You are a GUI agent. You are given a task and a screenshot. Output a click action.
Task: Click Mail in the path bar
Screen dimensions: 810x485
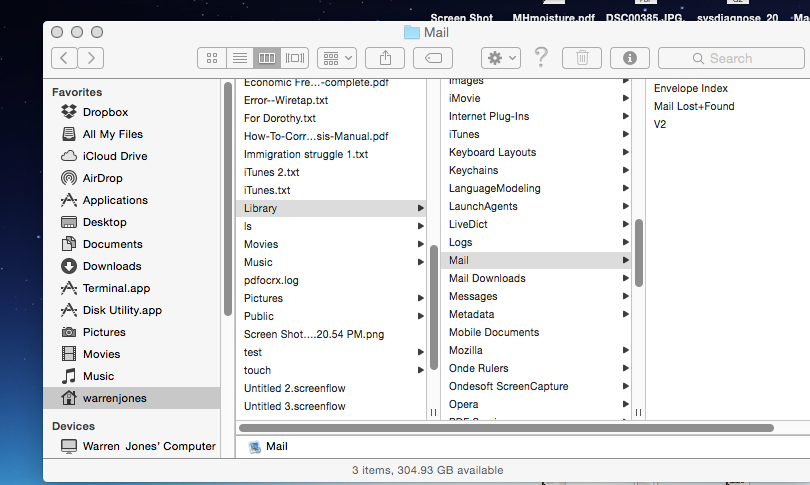268,447
